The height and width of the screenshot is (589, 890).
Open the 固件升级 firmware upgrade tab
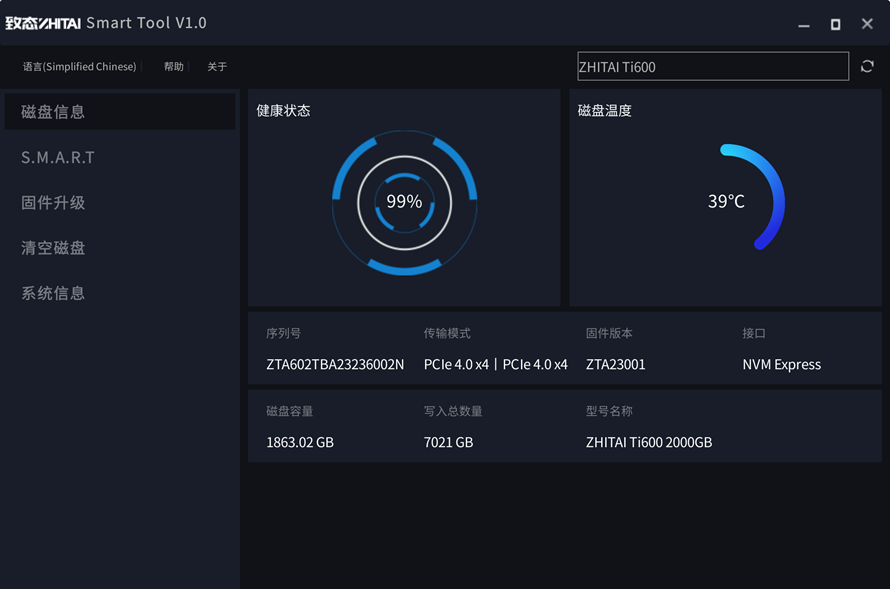click(x=53, y=203)
